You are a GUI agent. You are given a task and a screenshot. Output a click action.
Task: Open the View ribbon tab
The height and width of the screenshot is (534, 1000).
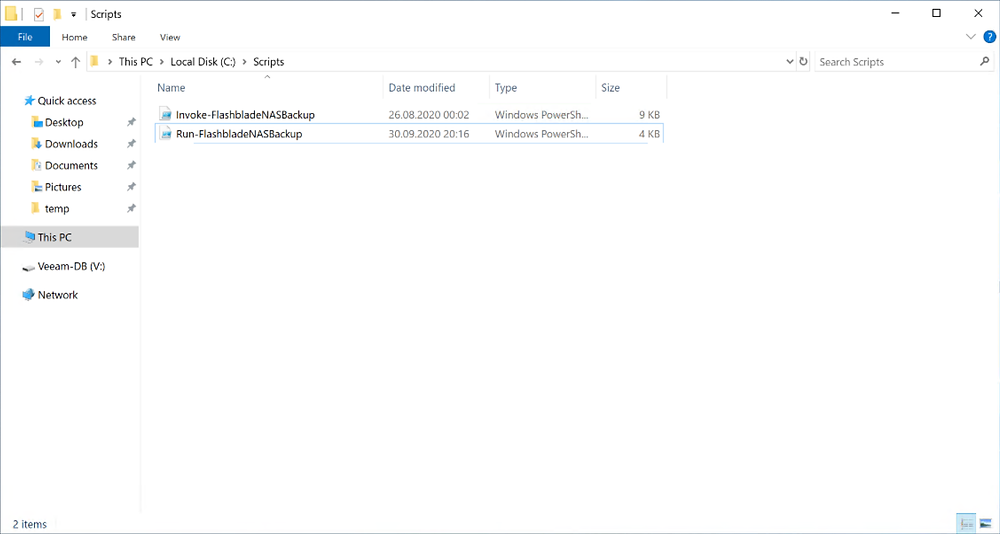(x=170, y=37)
